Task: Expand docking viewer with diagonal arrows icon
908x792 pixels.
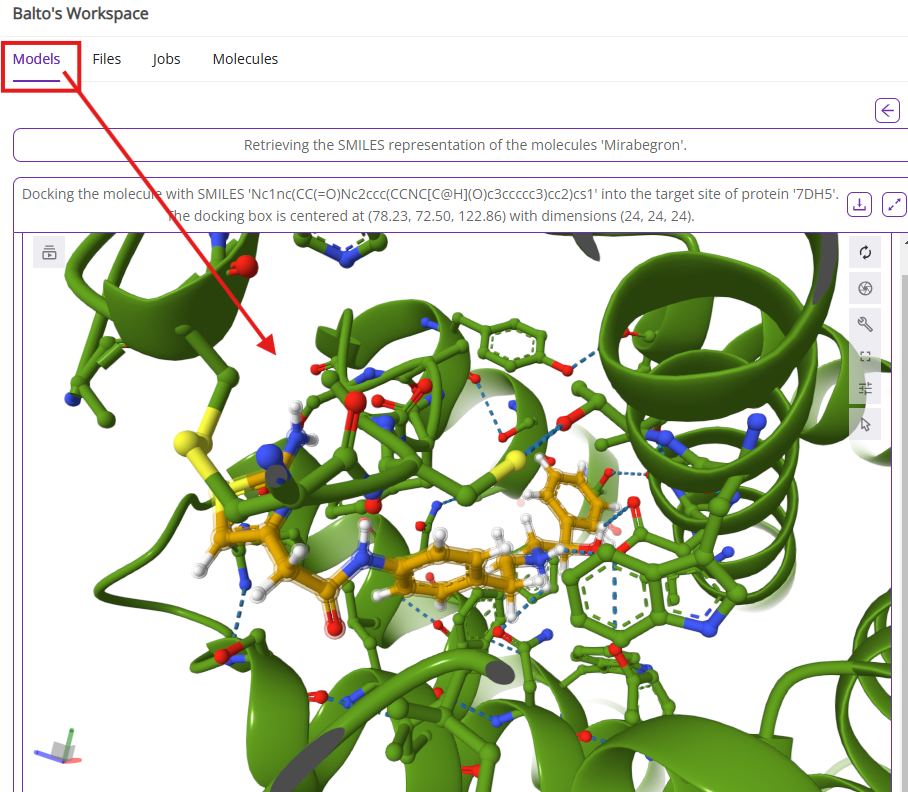Action: (894, 204)
